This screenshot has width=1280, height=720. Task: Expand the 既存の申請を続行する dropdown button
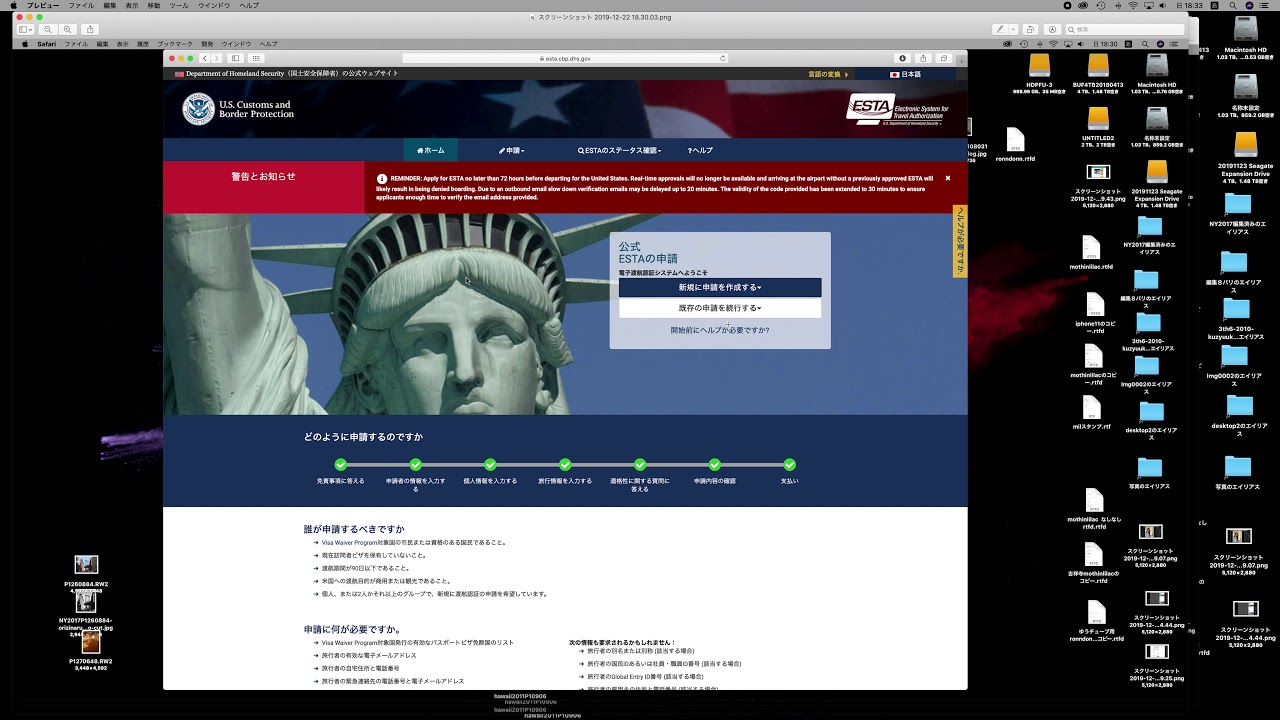coord(720,308)
